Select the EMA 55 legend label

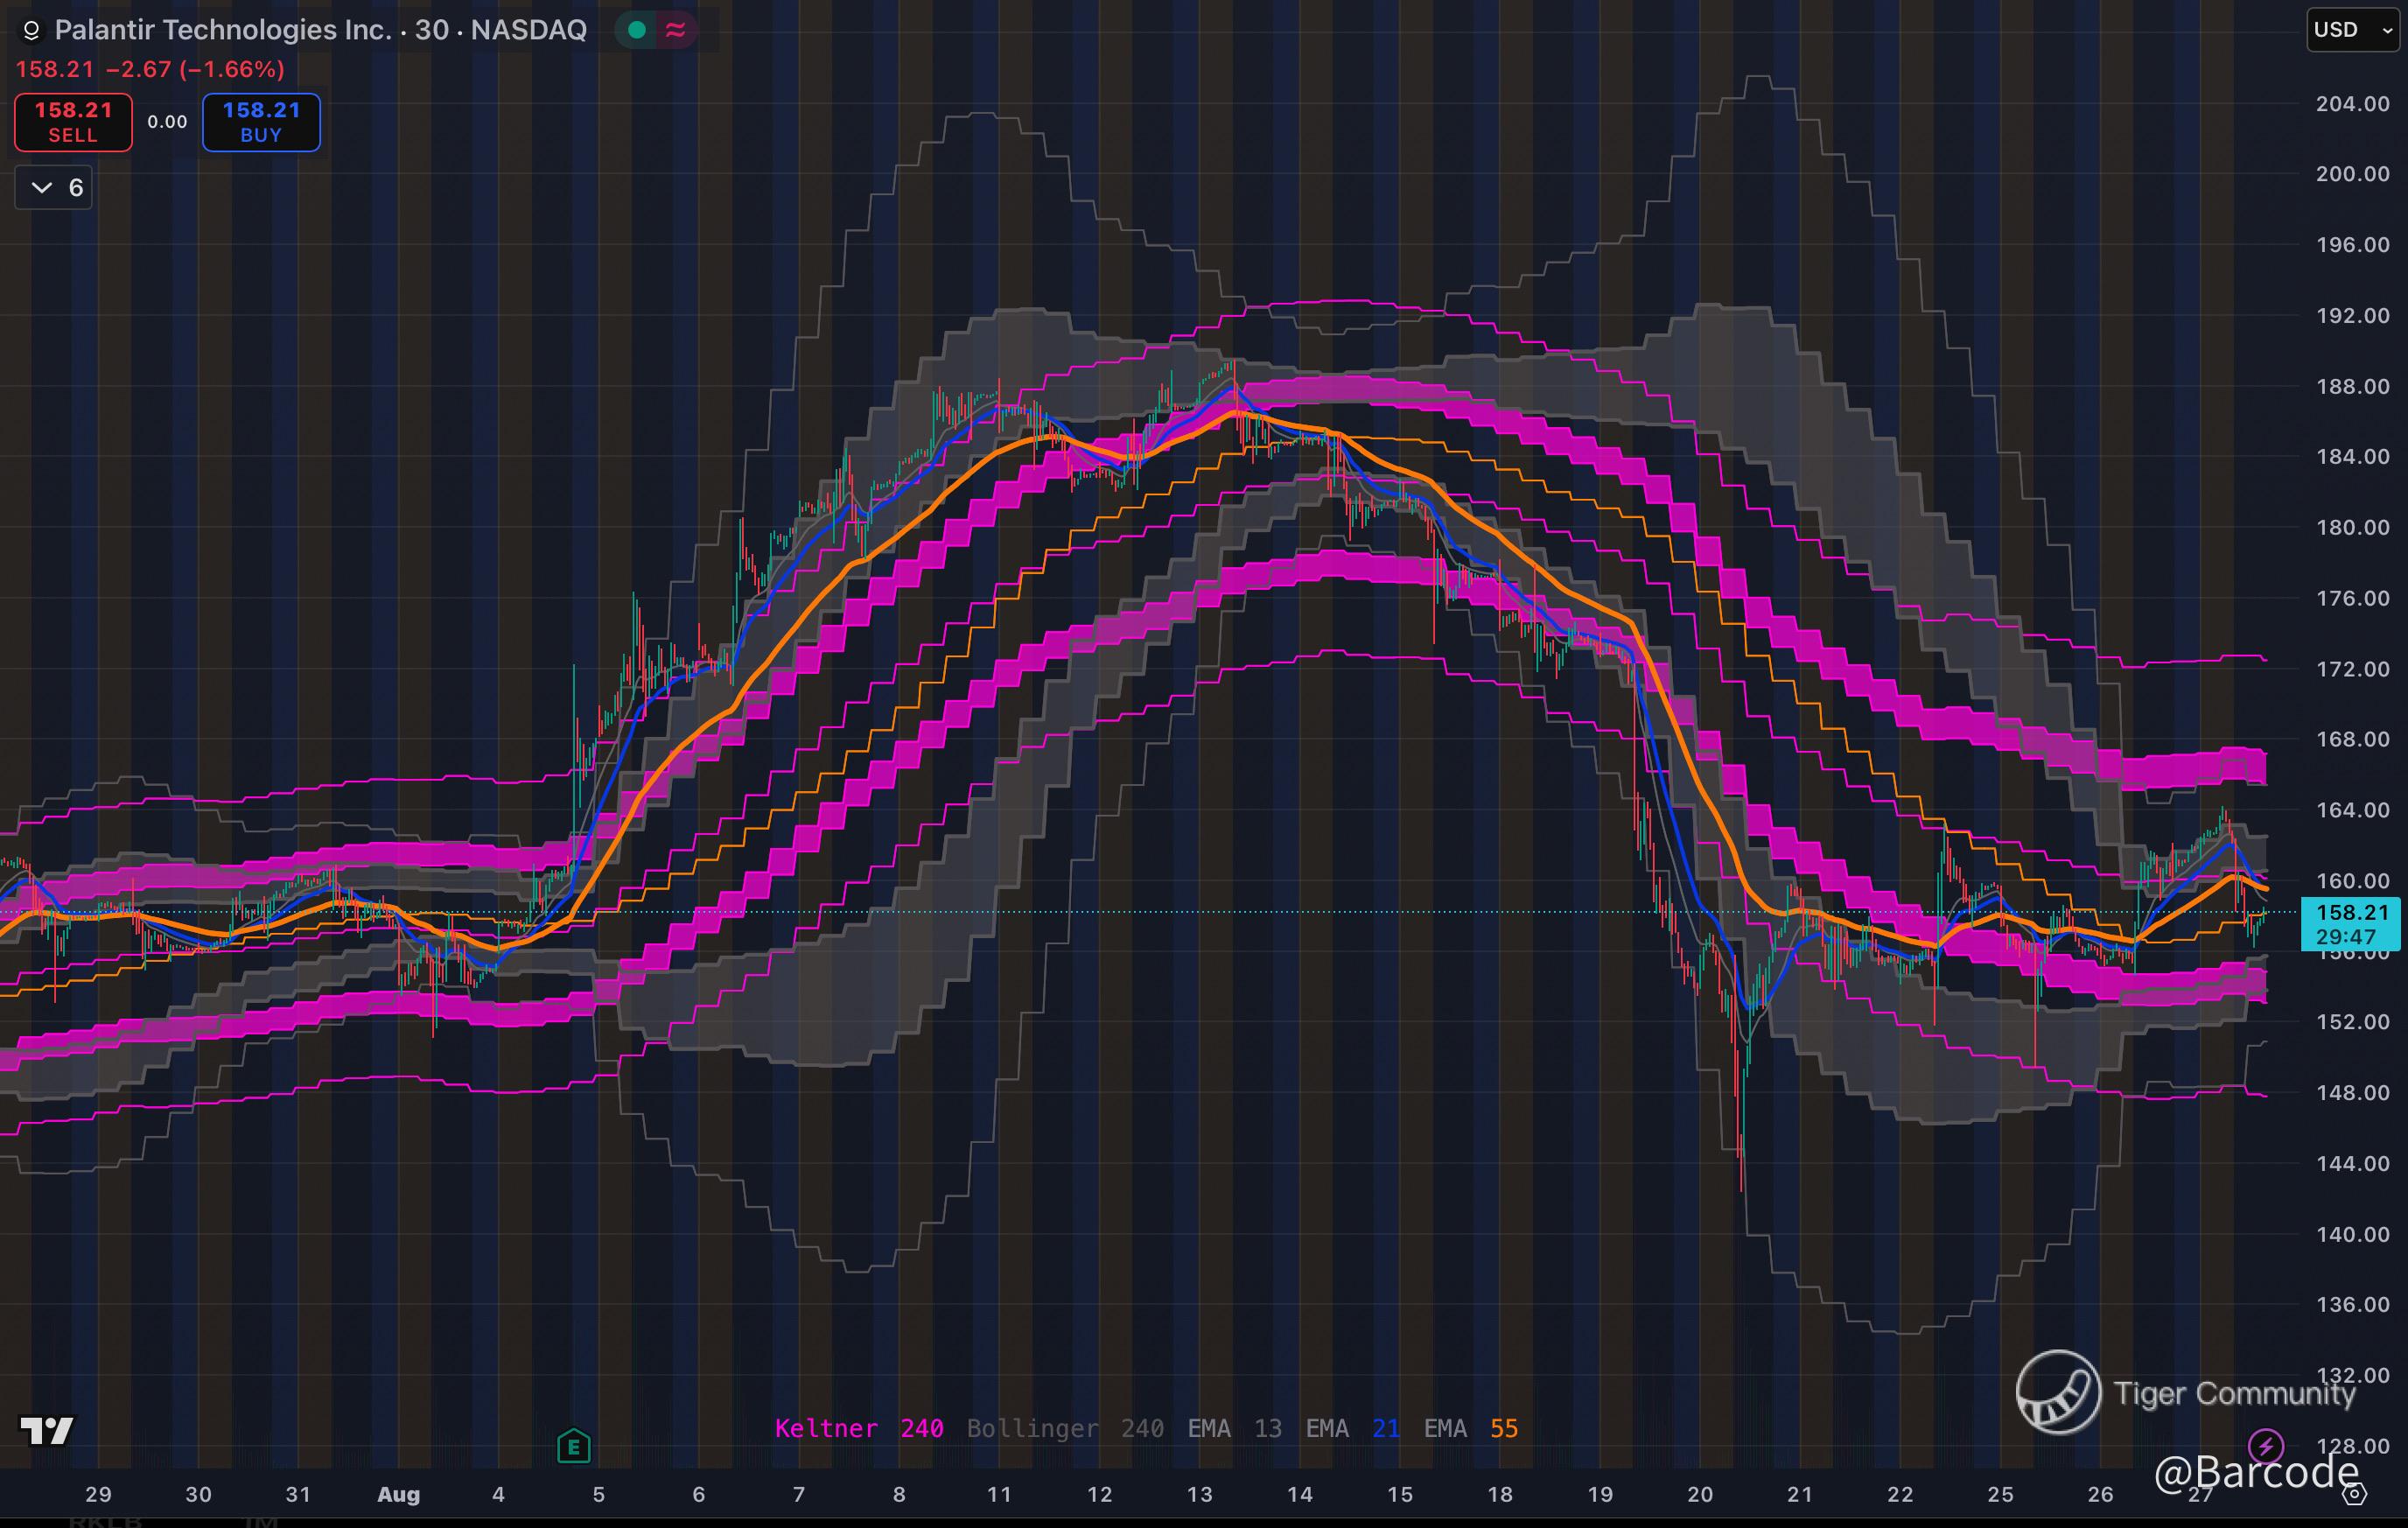tap(1470, 1428)
